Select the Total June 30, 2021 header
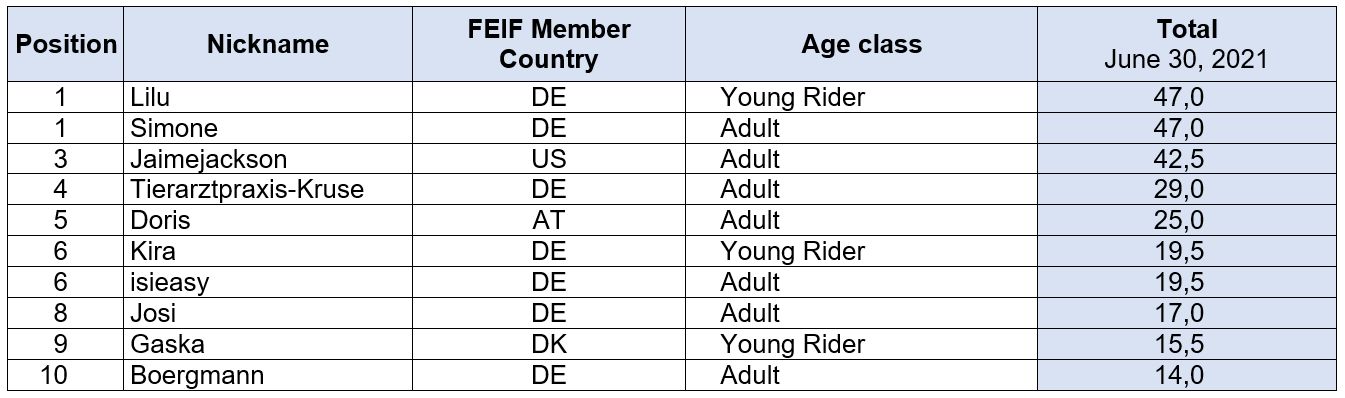Viewport: 1345px width, 398px height. click(1186, 45)
